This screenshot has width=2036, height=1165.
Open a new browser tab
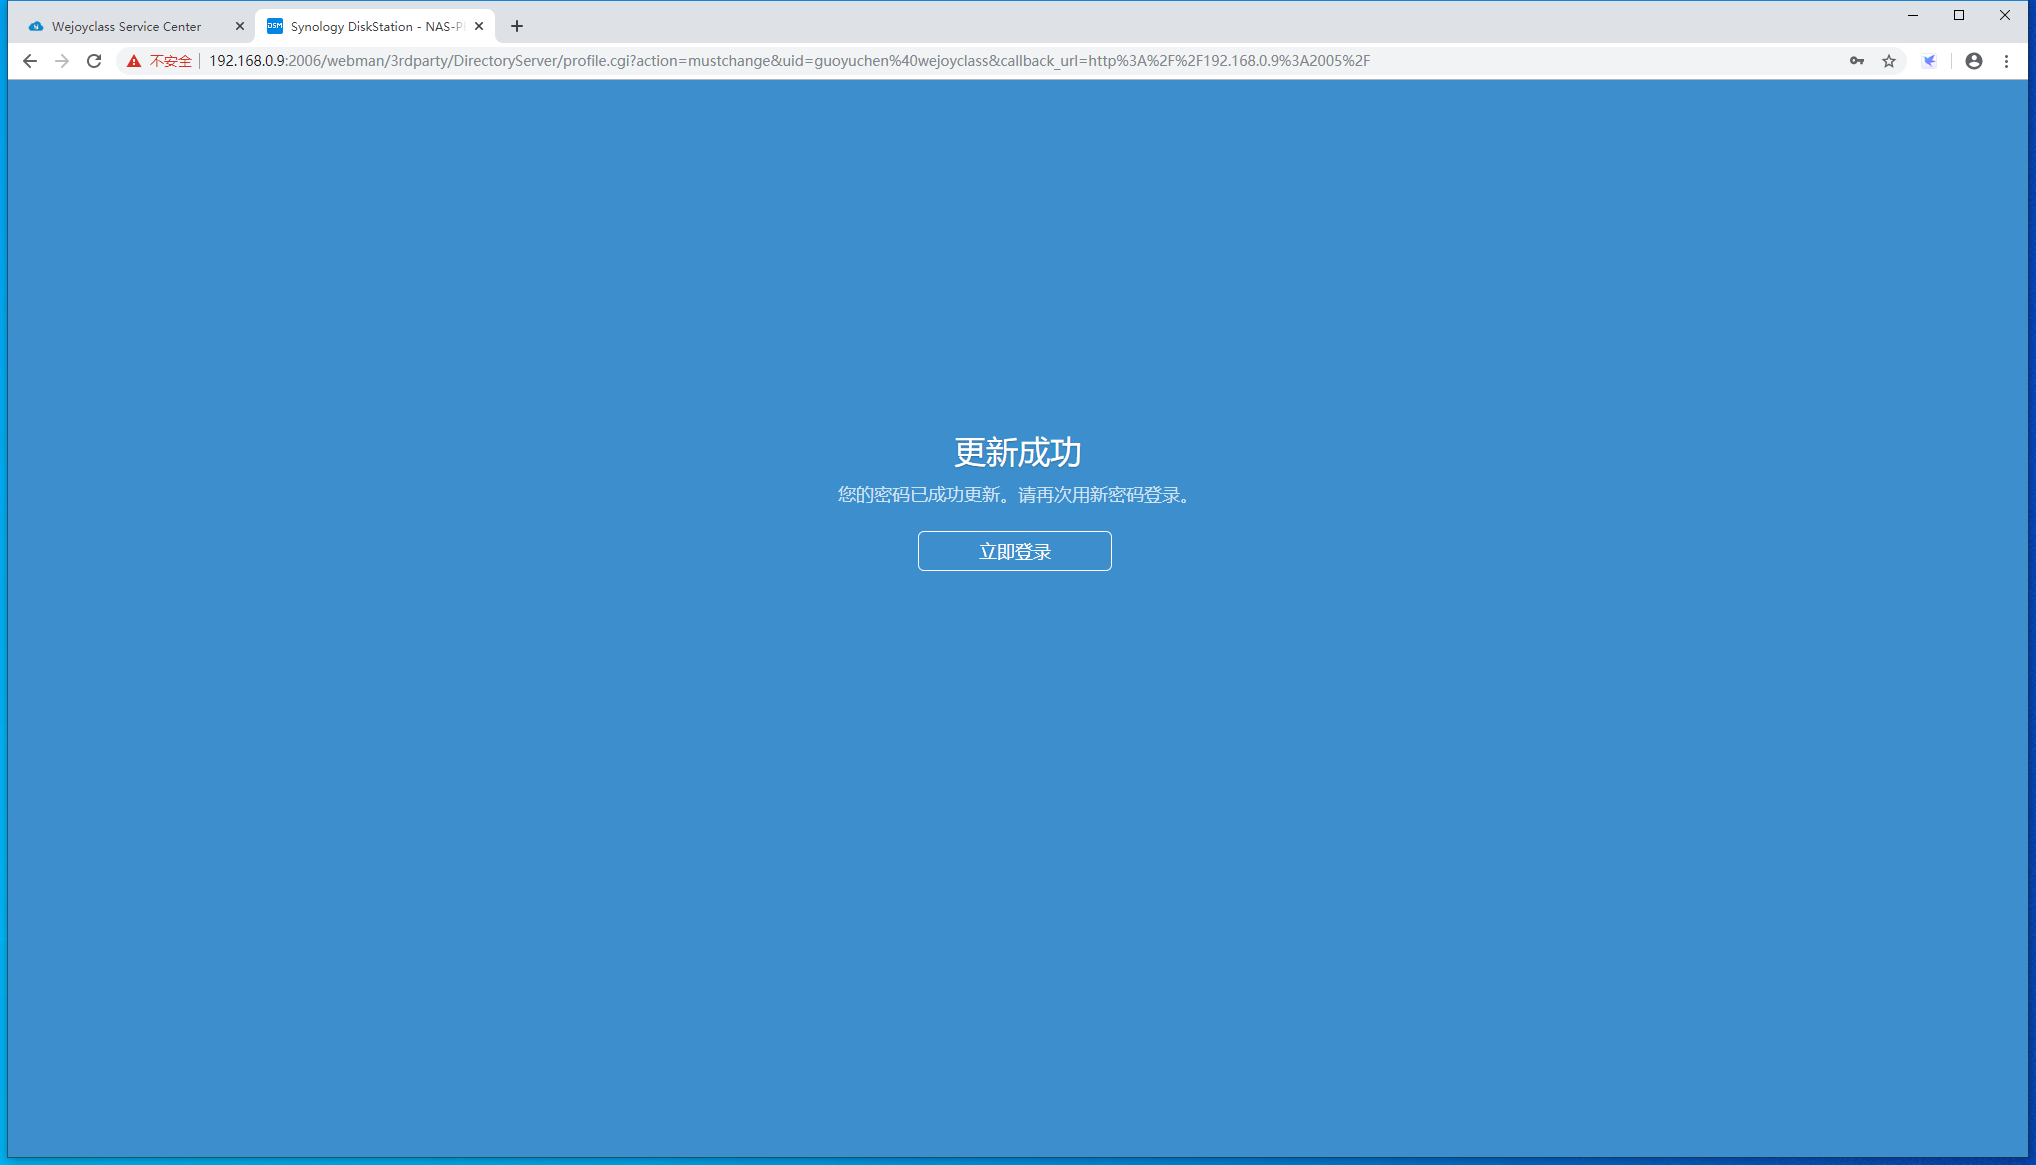tap(517, 27)
